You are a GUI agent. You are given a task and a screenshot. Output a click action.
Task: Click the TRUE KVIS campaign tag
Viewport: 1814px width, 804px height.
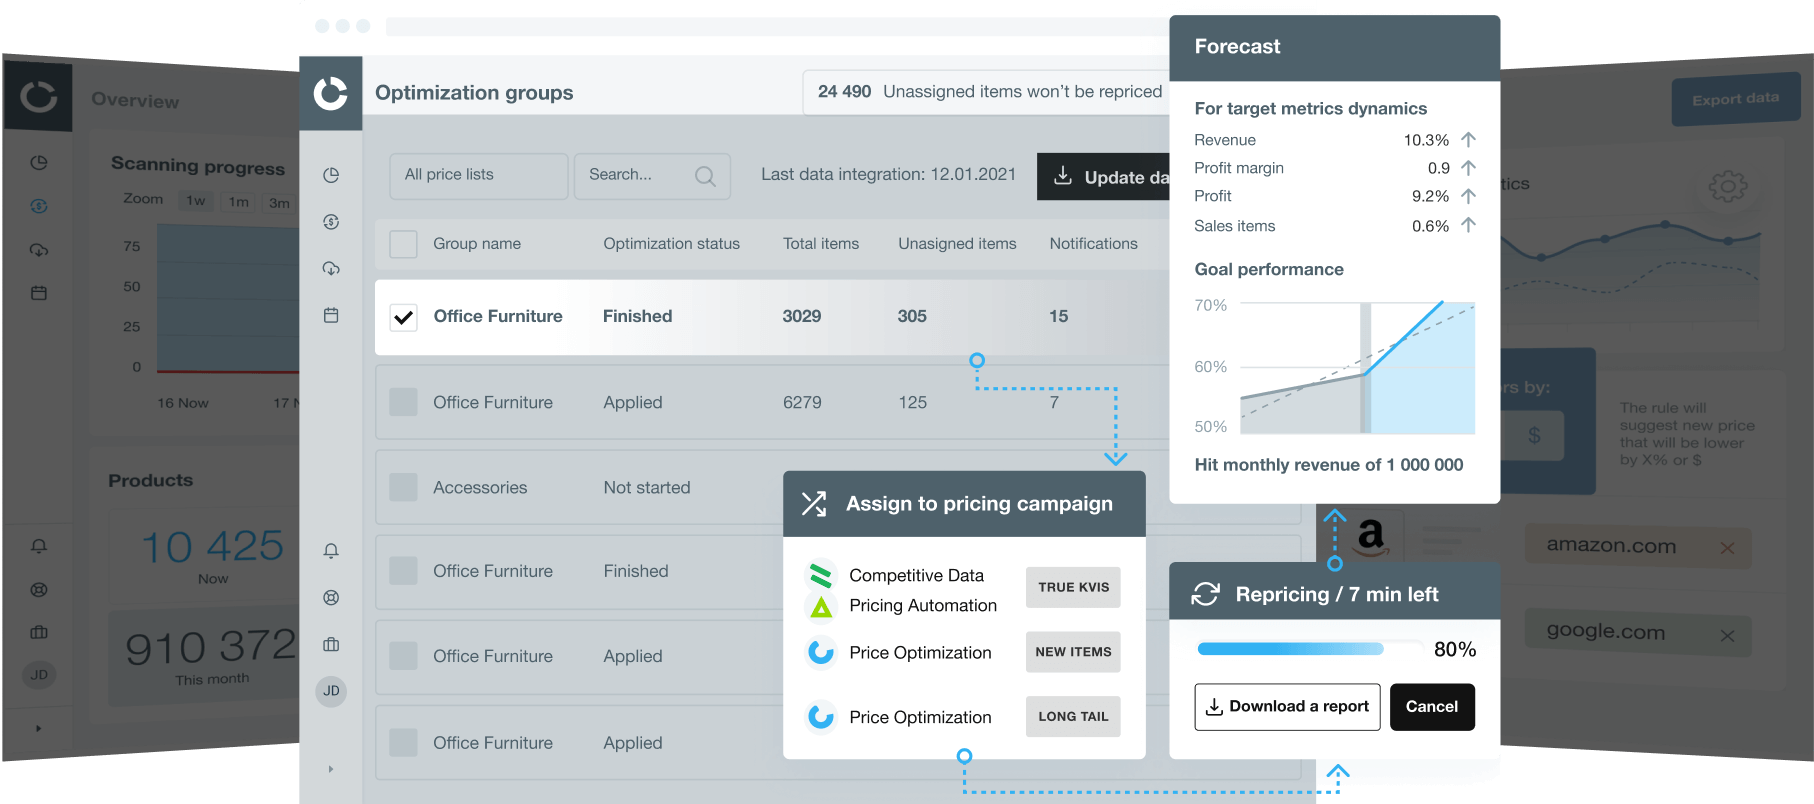(x=1073, y=587)
